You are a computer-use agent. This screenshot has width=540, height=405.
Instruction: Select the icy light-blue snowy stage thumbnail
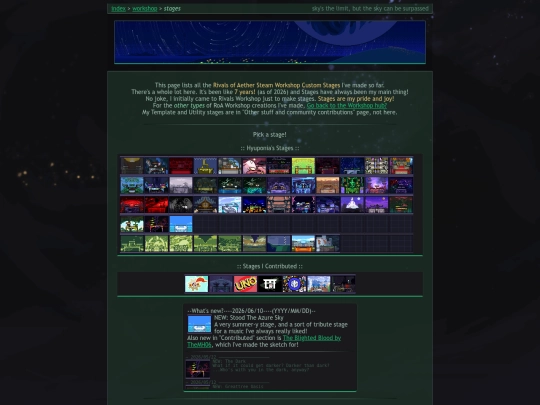230,205
